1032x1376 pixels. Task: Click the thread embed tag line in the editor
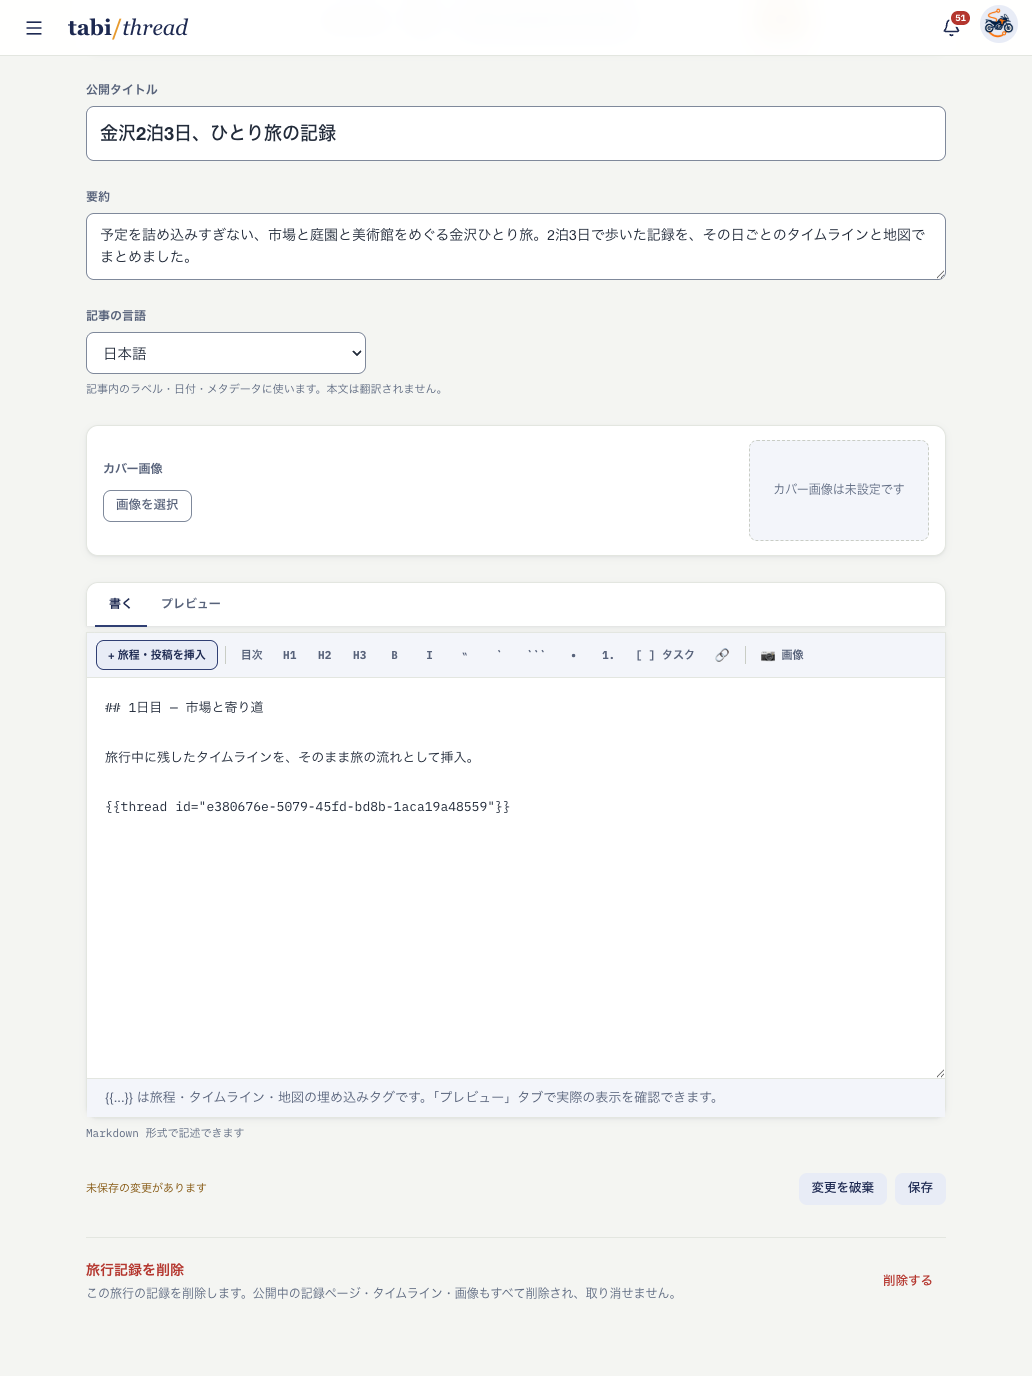[x=308, y=807]
